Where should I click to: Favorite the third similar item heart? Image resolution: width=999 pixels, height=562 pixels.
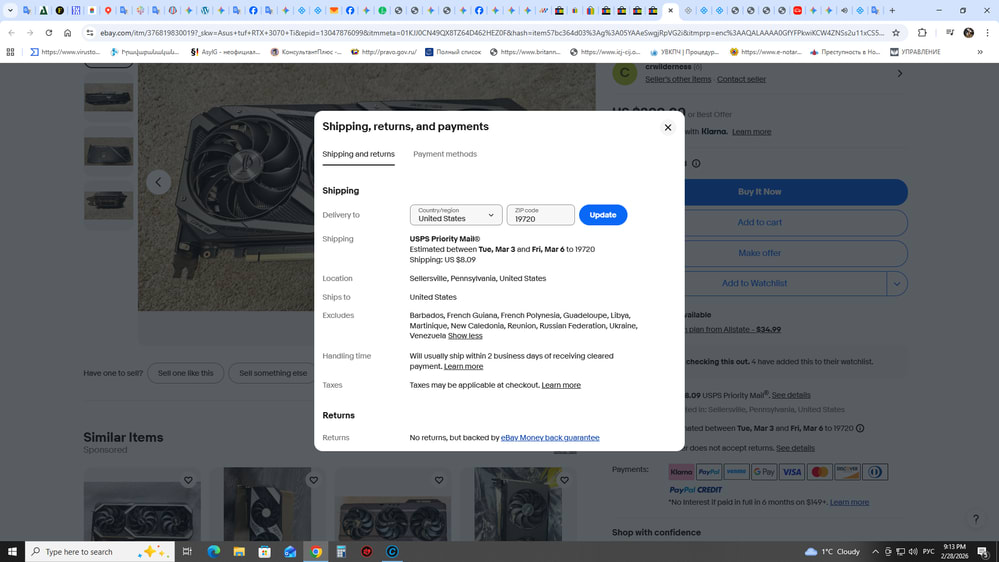(x=439, y=480)
